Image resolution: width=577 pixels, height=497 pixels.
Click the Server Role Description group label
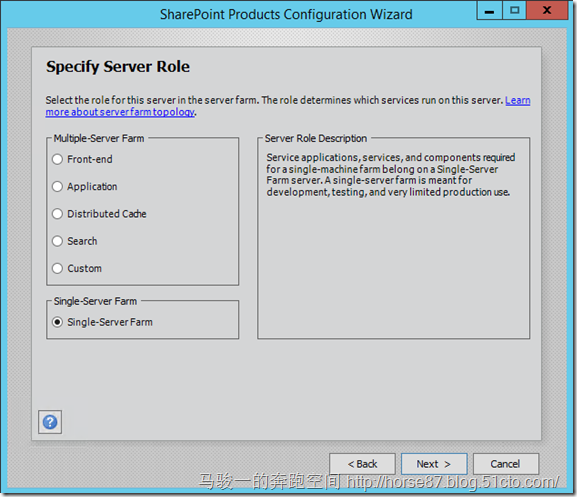316,138
